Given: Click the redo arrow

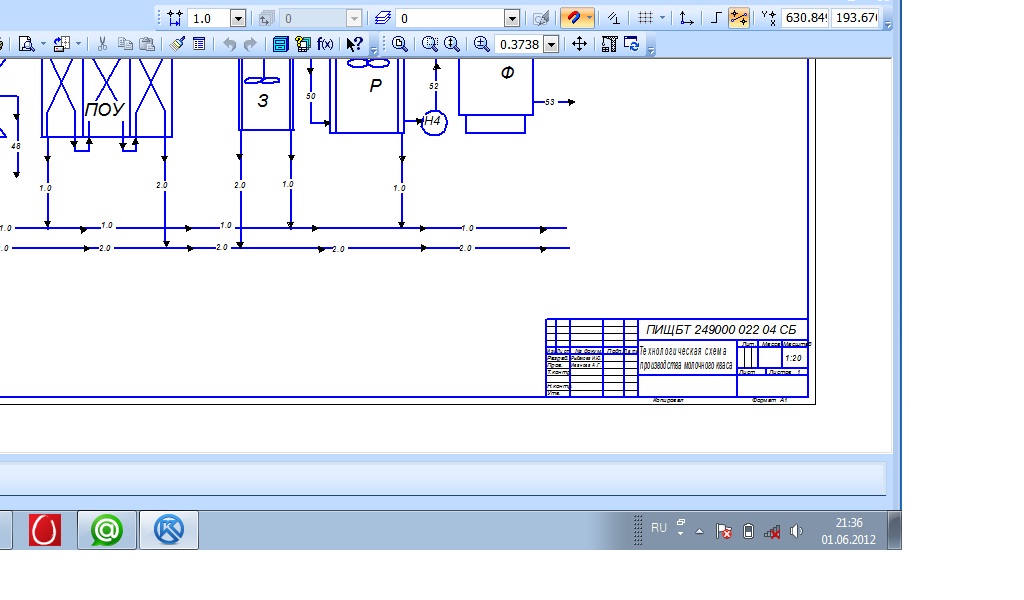Looking at the screenshot, I should 250,44.
